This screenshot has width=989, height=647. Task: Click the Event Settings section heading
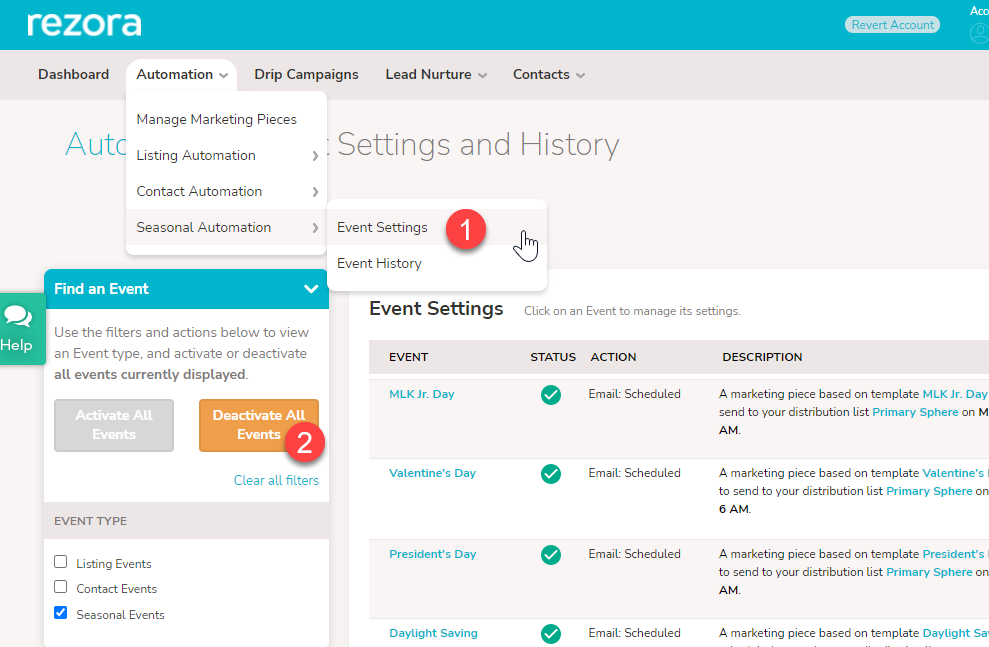436,308
